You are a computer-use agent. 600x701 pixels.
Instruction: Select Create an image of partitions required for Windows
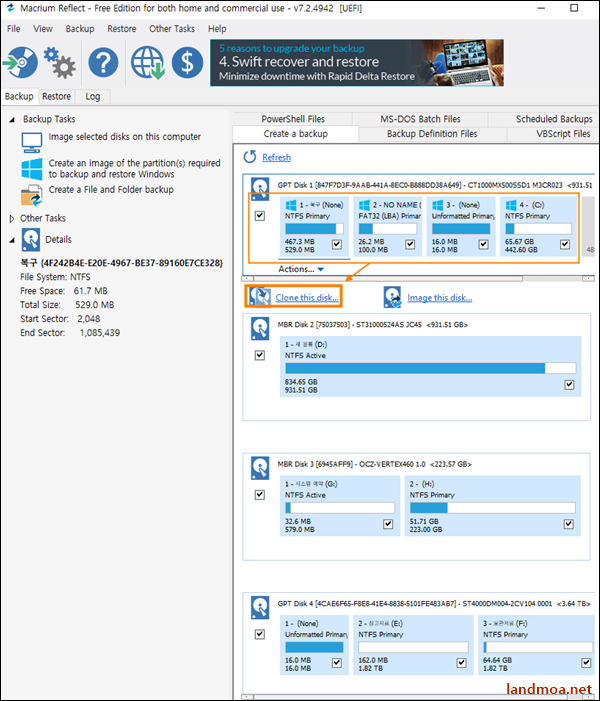[x=134, y=169]
